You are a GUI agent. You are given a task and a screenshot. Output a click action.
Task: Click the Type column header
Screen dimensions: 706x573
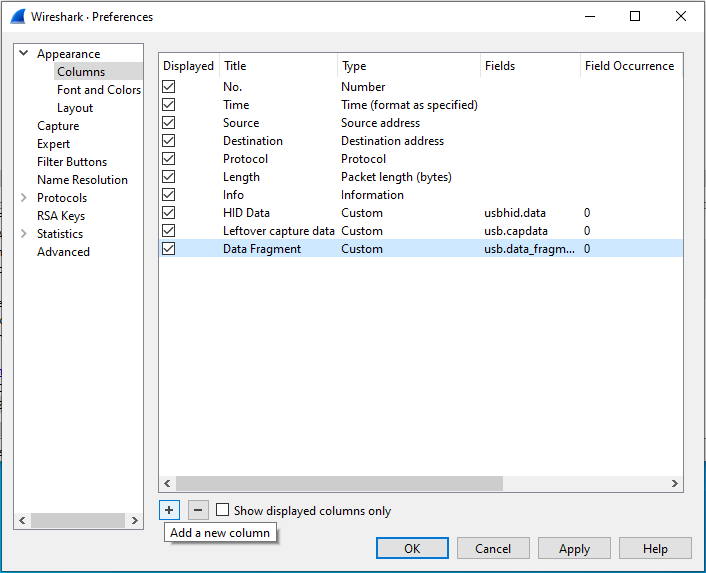click(409, 66)
